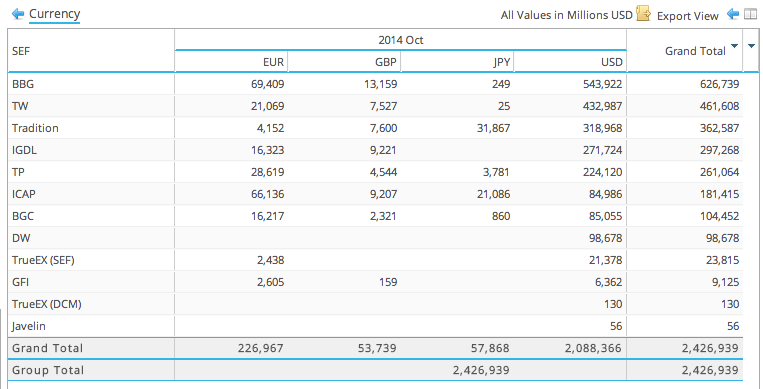The image size is (763, 389).
Task: Click the blue arrow next to Export View
Action: pos(733,14)
